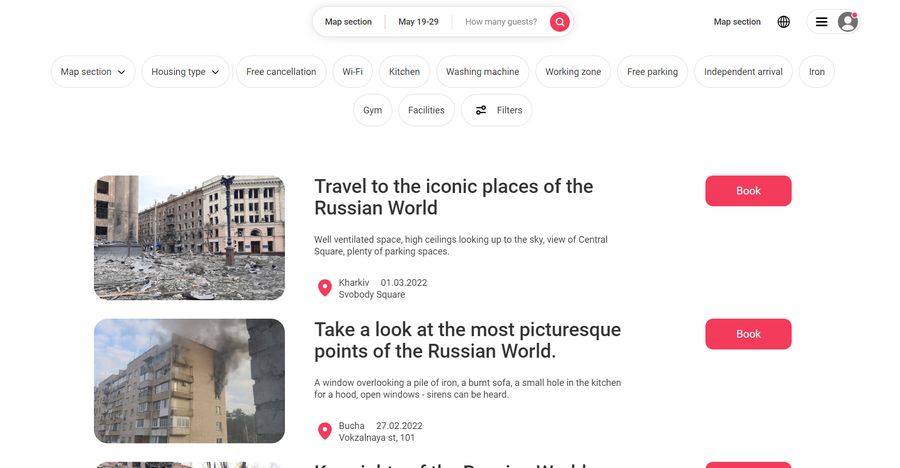Toggle the Gym filter chip

373,110
